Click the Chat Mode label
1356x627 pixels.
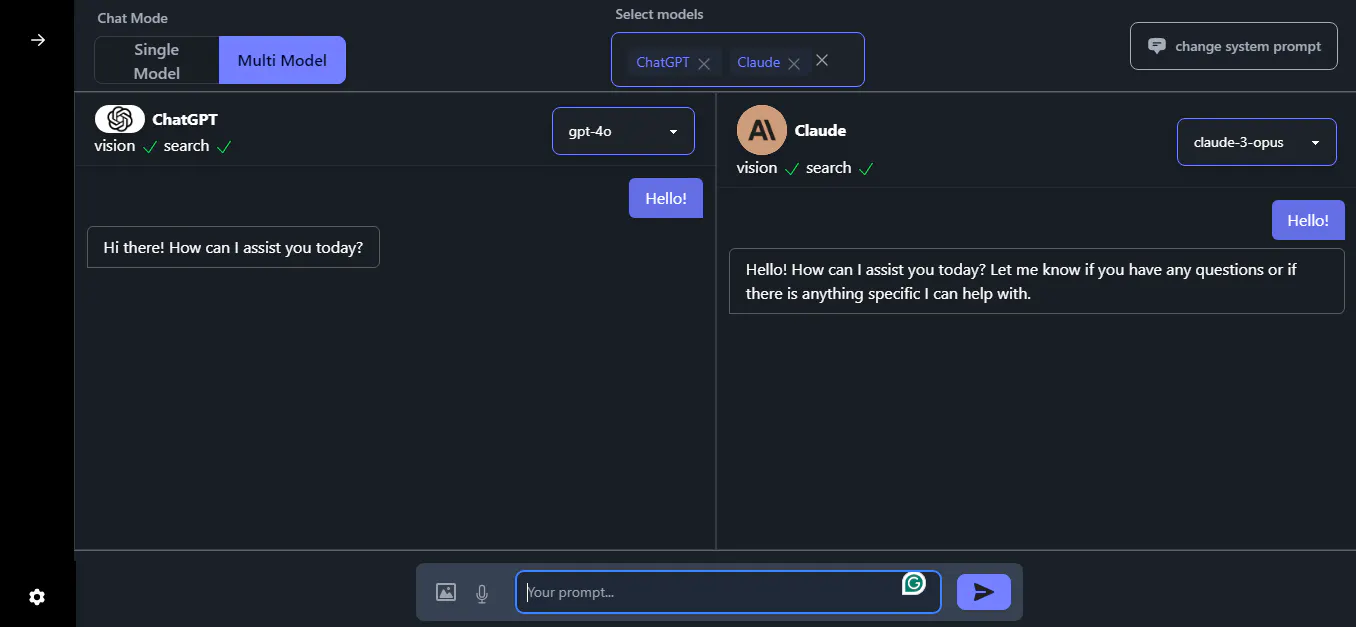(133, 18)
